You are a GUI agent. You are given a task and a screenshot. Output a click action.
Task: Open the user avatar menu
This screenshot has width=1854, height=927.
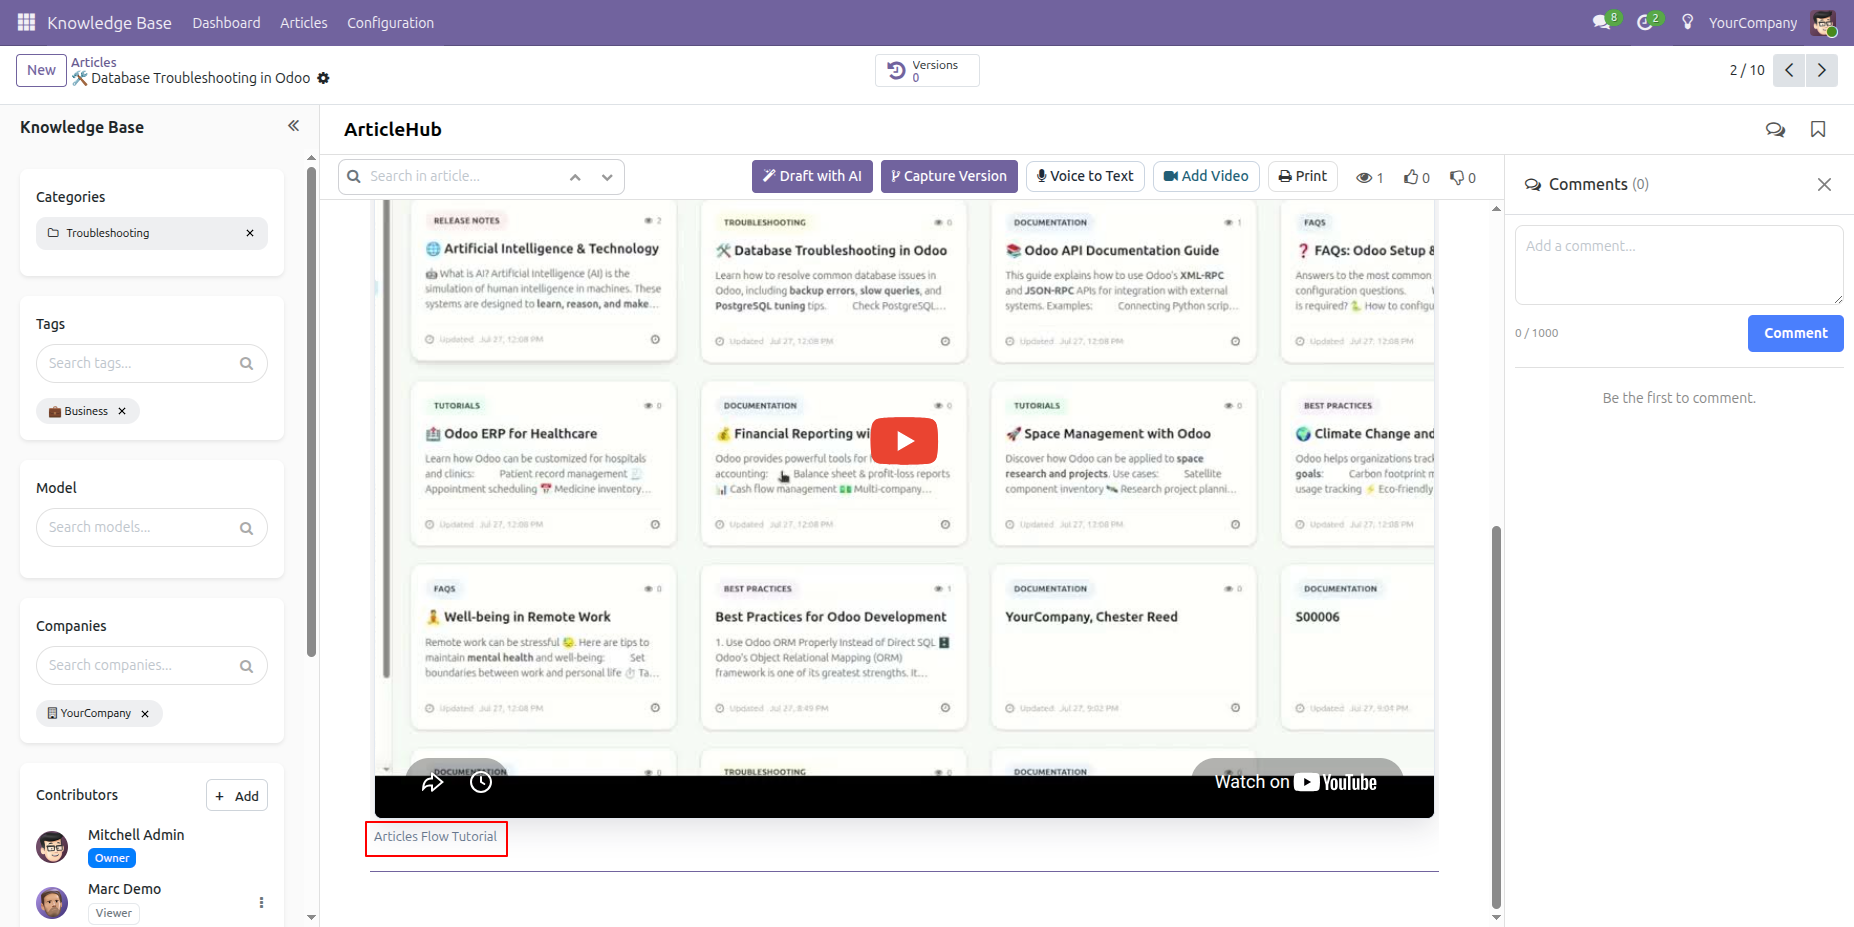[x=1823, y=22]
